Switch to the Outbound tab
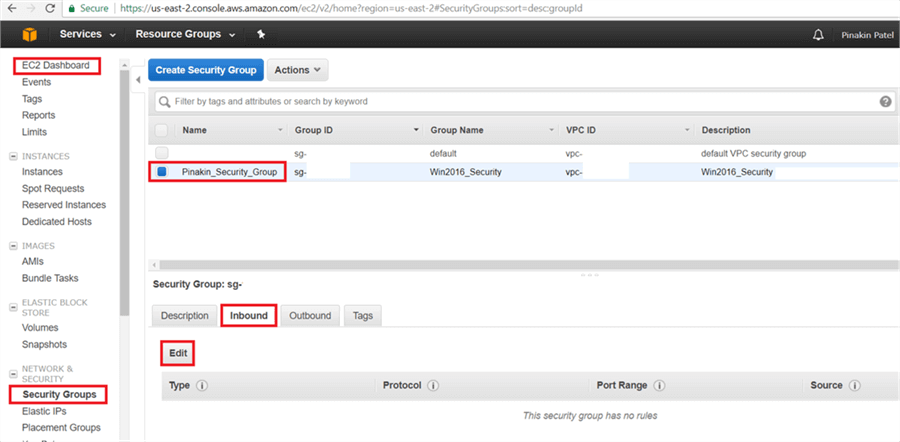900x442 pixels. click(310, 316)
